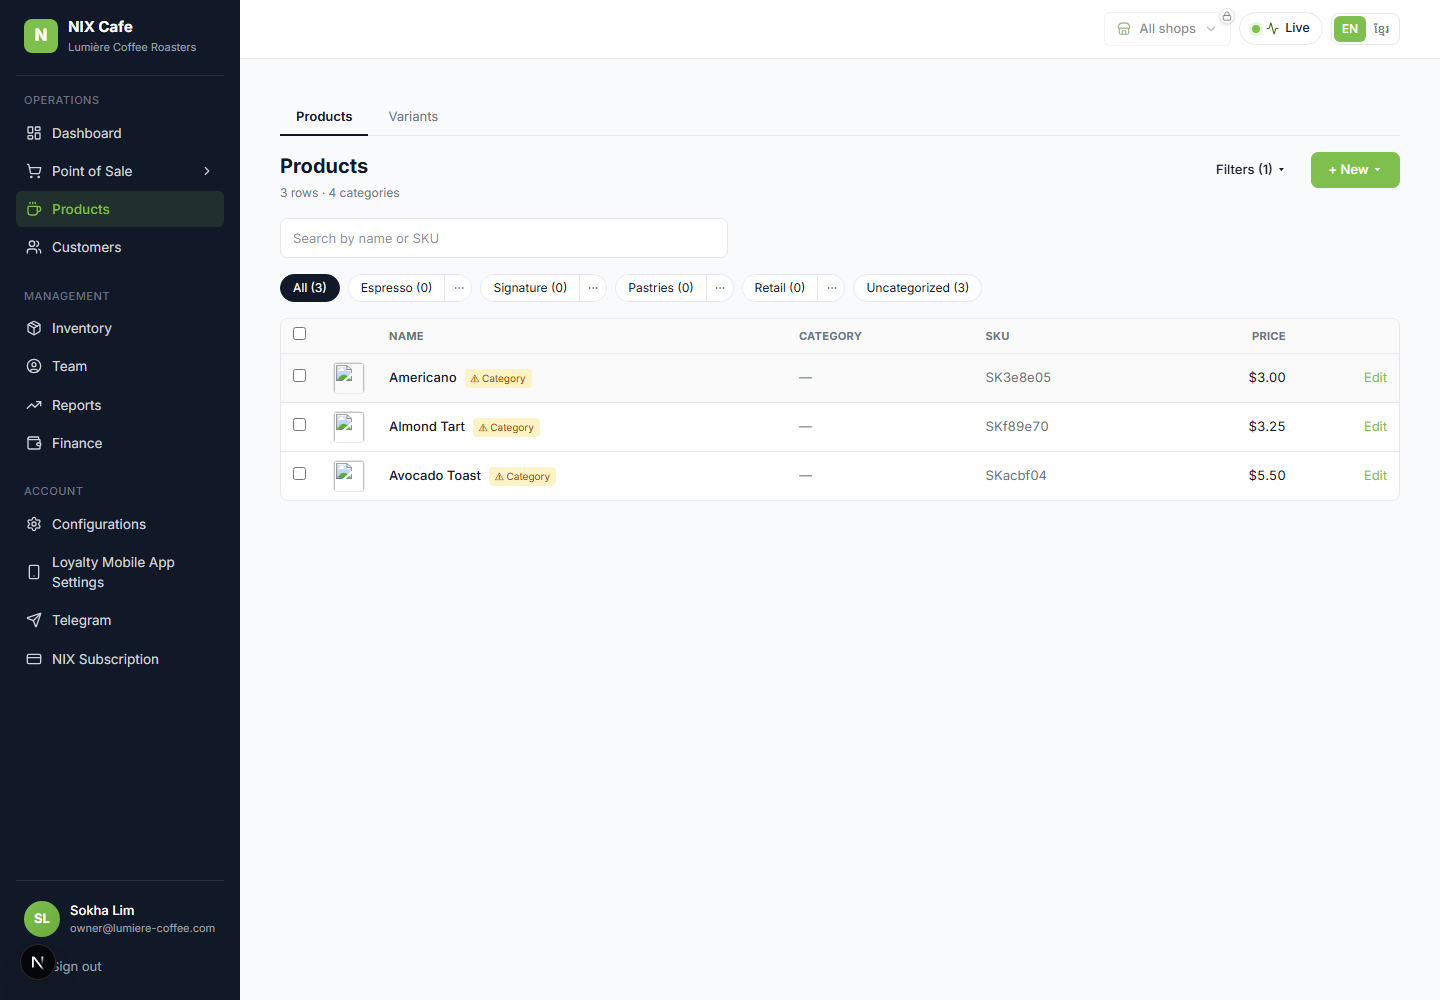Click the Configurations gear icon
The image size is (1440, 1000).
(x=34, y=524)
